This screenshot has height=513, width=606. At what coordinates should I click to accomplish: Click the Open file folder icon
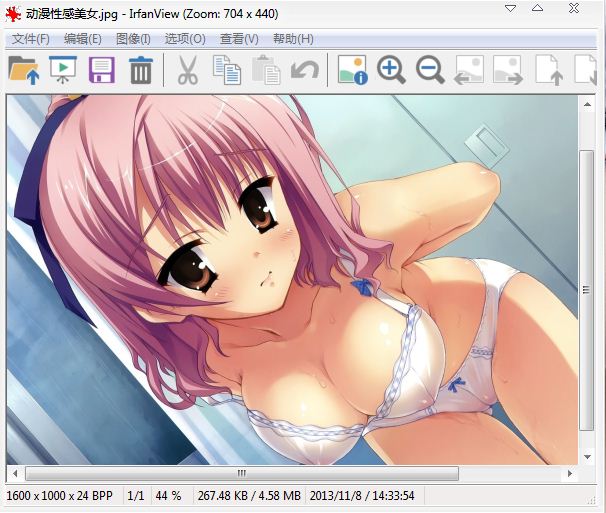pyautogui.click(x=23, y=70)
